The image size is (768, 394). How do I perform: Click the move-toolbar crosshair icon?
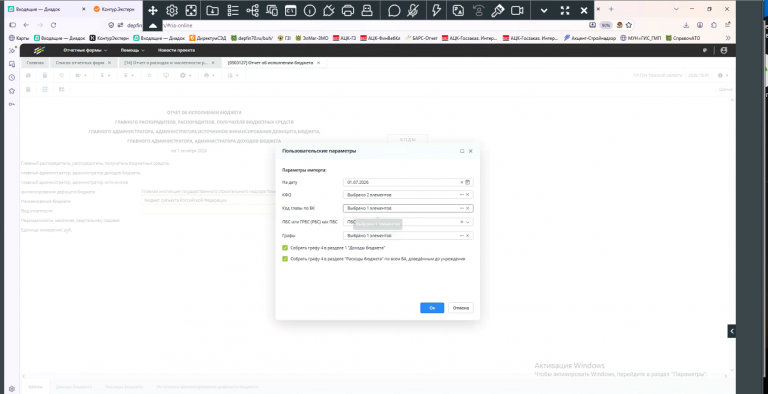(153, 10)
